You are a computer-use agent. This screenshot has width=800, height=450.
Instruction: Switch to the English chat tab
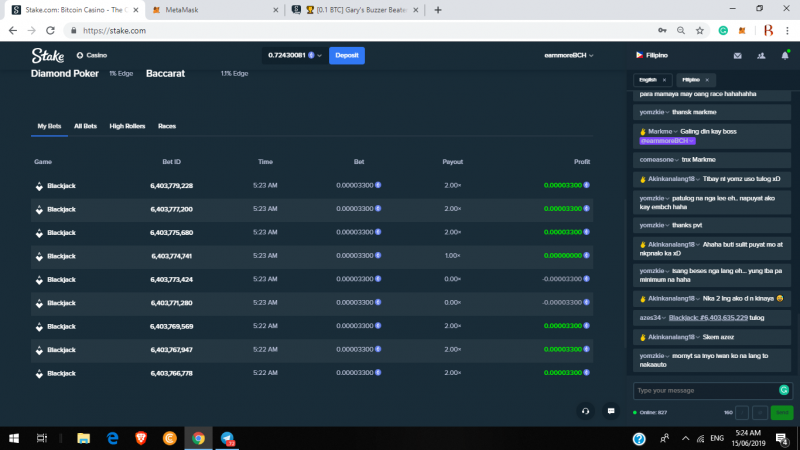click(x=648, y=80)
